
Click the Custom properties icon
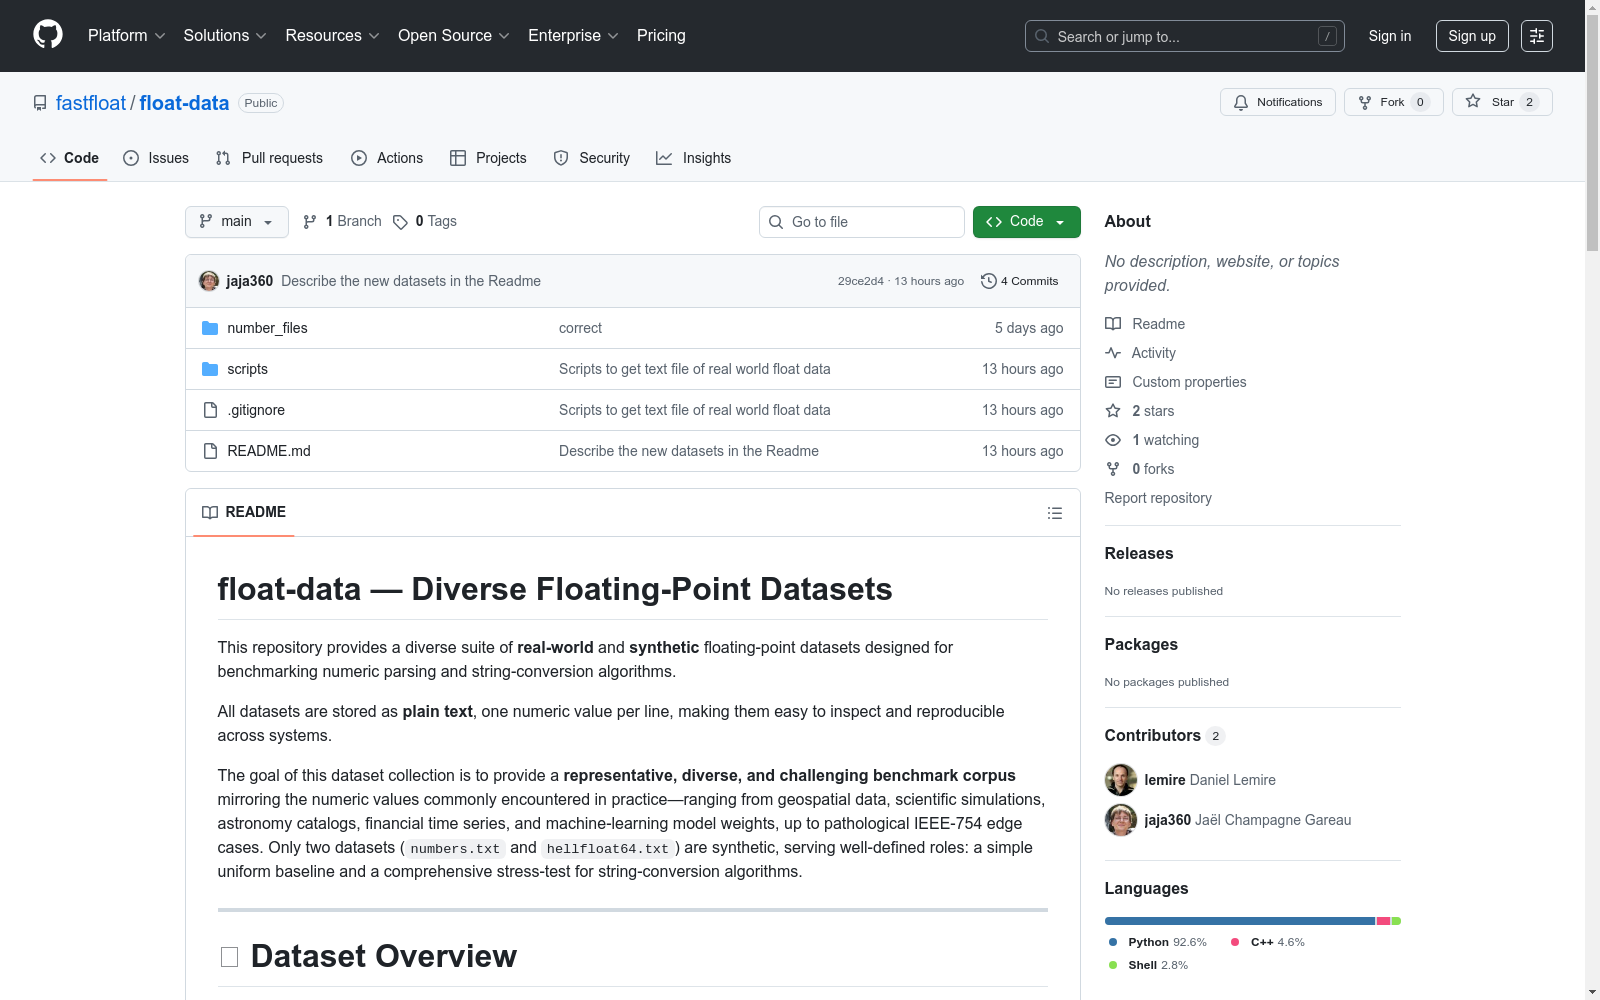tap(1113, 382)
